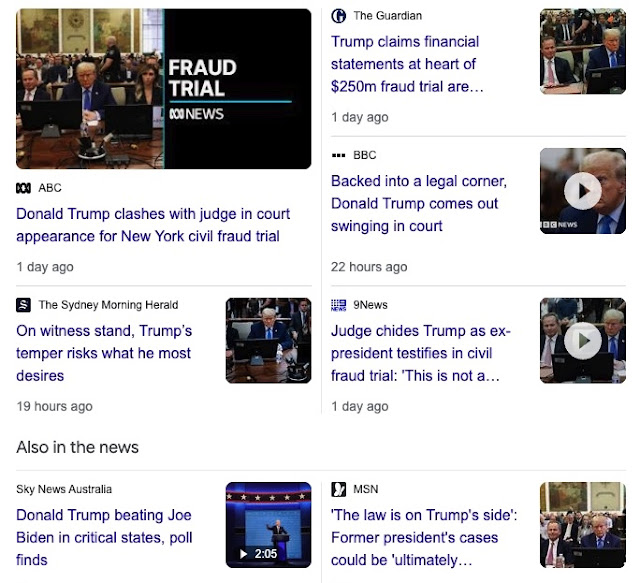The height and width of the screenshot is (583, 640).
Task: Click The Guardian publisher logo icon
Action: 338,16
